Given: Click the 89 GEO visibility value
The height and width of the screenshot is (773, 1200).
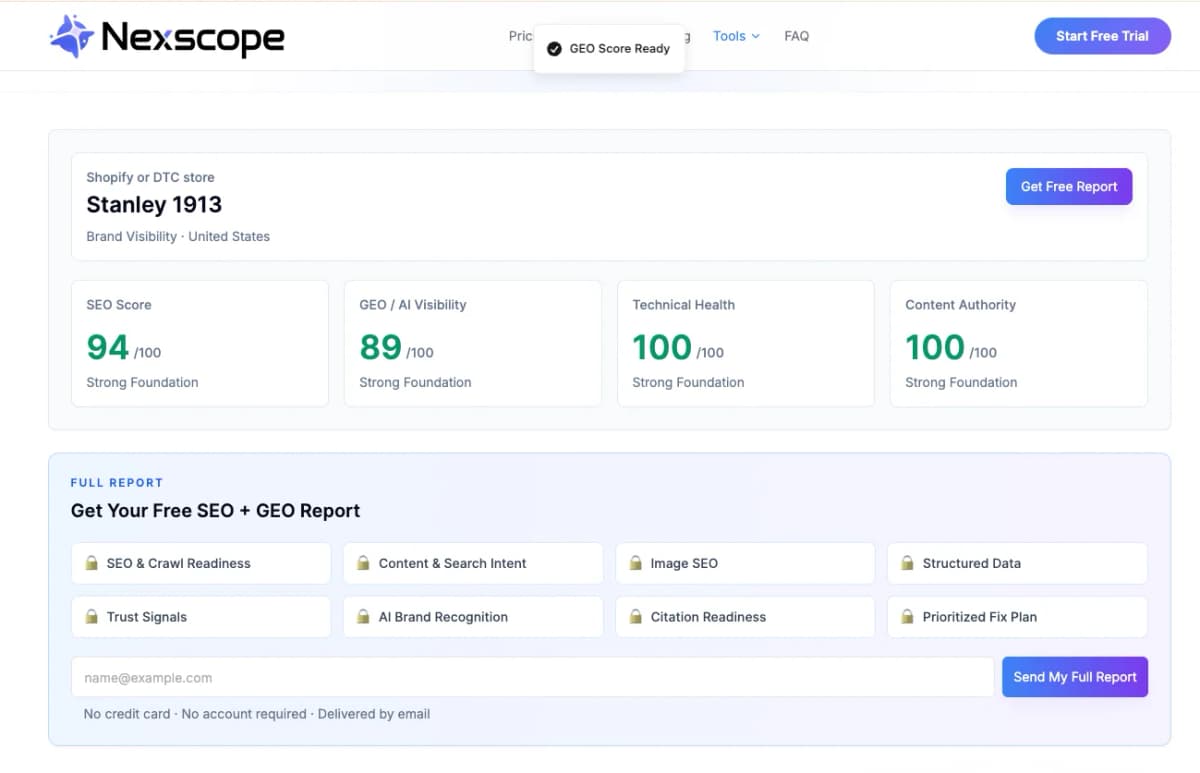Looking at the screenshot, I should click(381, 347).
